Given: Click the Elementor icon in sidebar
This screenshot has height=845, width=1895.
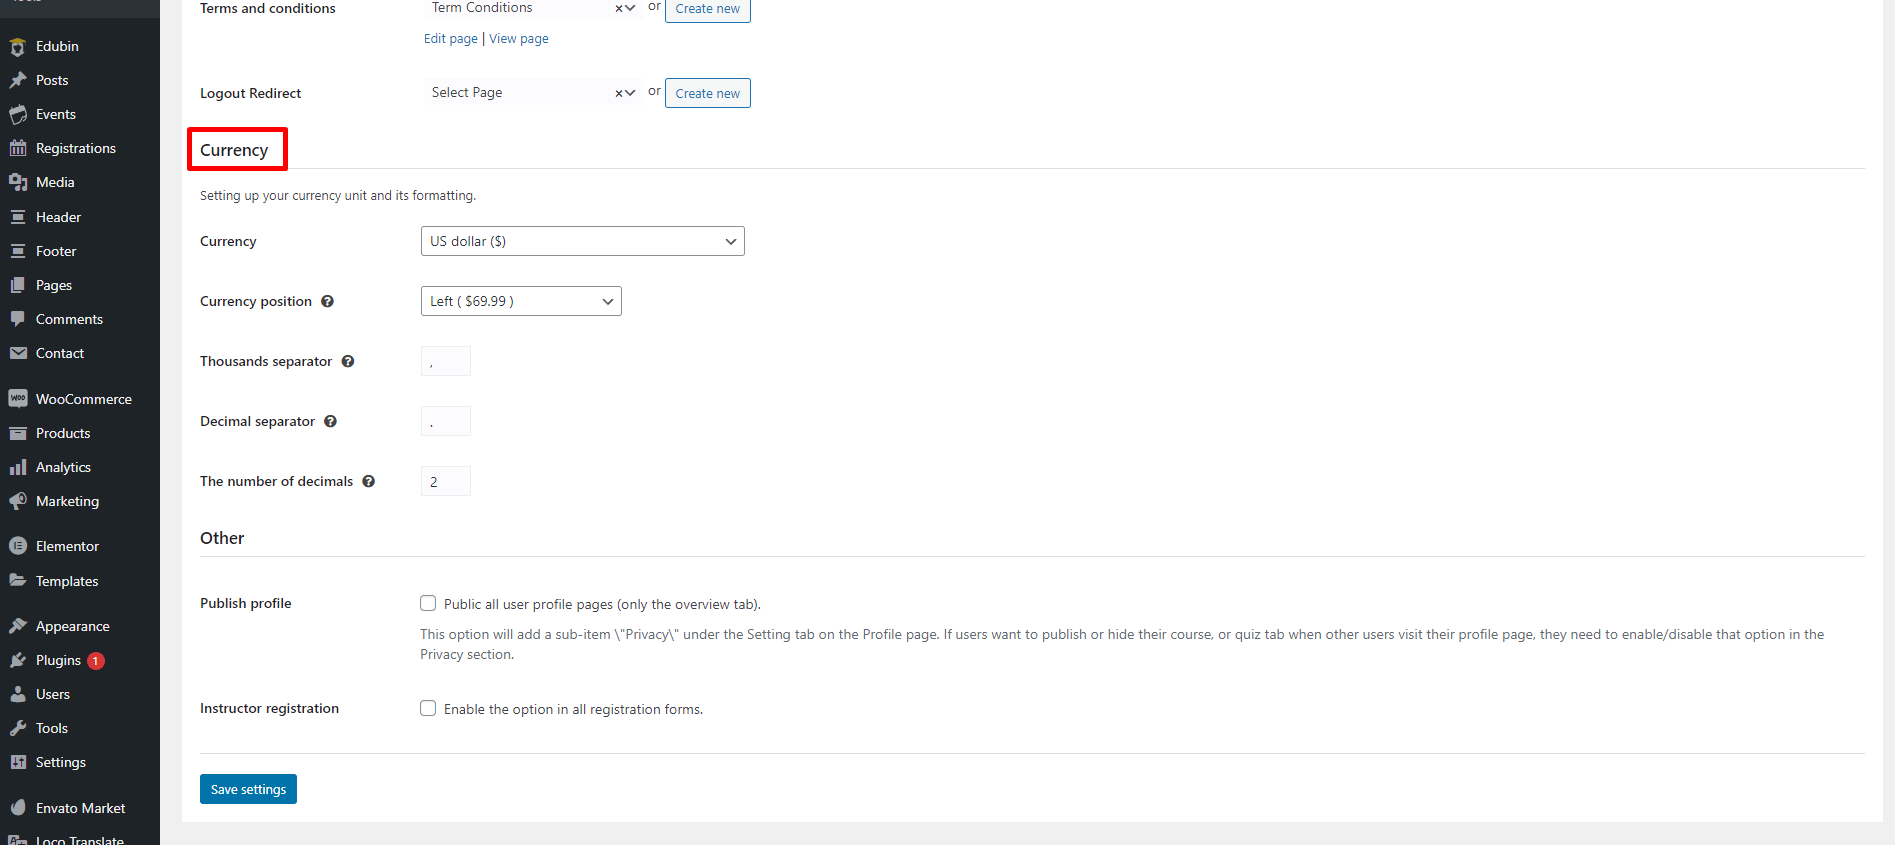Looking at the screenshot, I should click(18, 546).
